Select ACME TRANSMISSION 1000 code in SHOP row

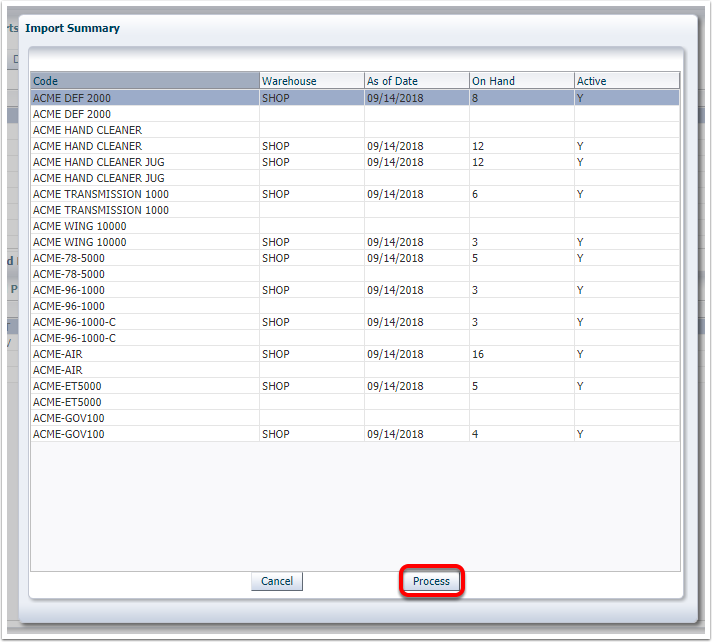coord(145,194)
